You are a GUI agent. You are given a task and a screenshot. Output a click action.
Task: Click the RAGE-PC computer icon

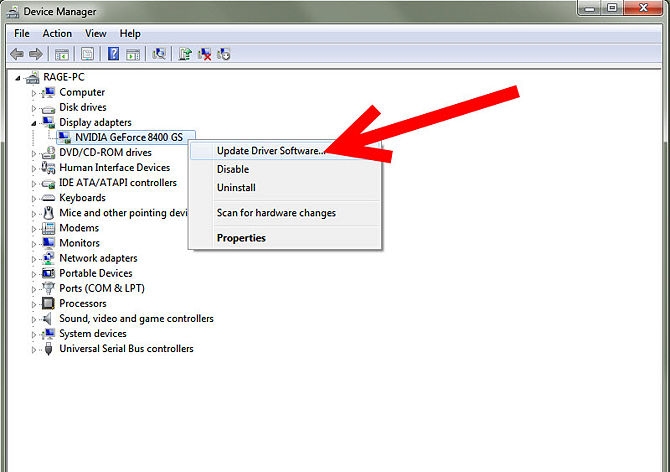coord(32,77)
